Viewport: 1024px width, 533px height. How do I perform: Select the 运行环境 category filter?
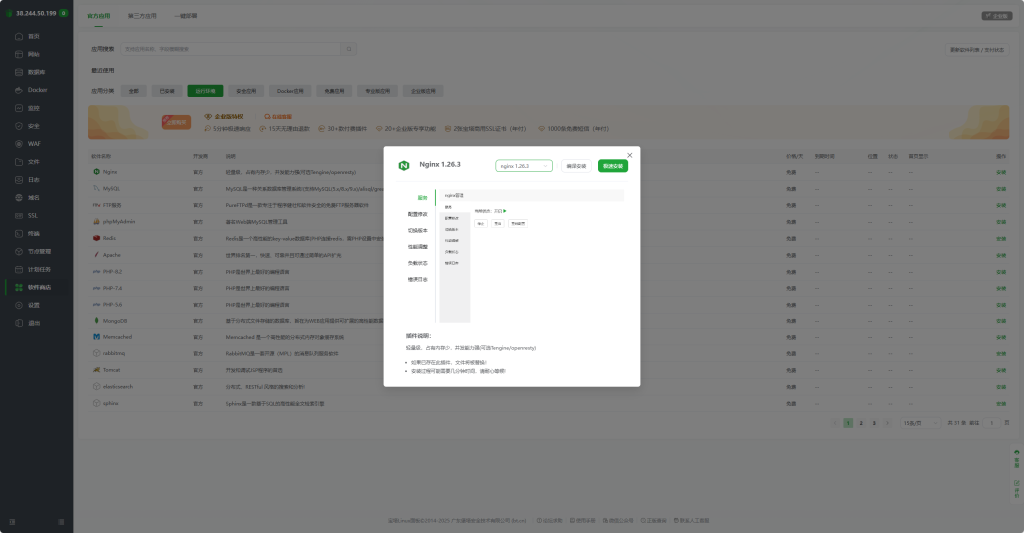coord(205,91)
